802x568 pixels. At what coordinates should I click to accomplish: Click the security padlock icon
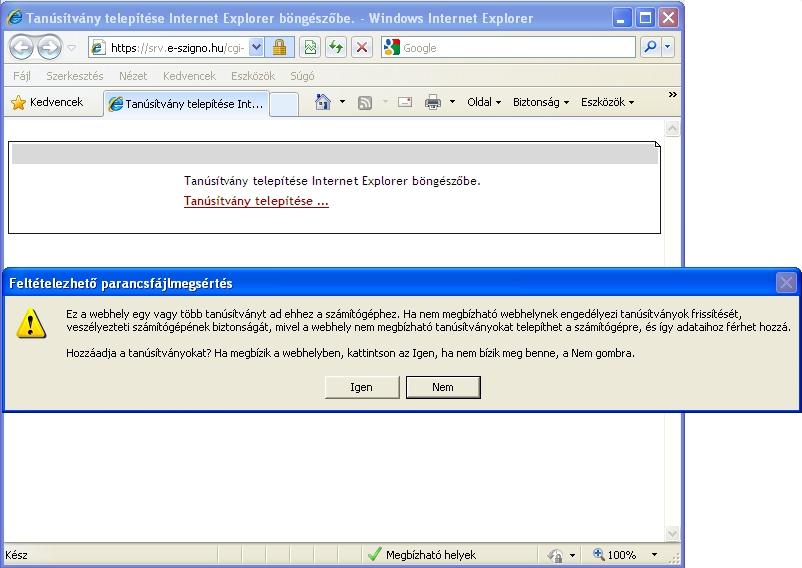(x=279, y=48)
